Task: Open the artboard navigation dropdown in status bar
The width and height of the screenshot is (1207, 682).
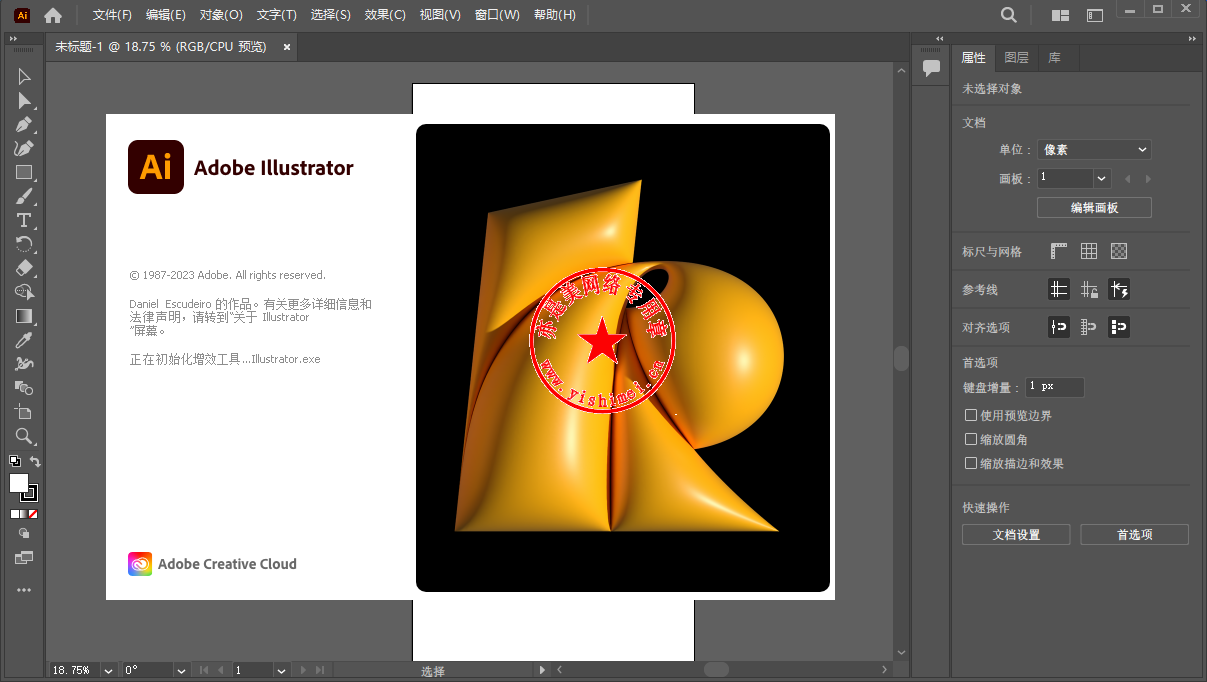Action: coord(281,670)
